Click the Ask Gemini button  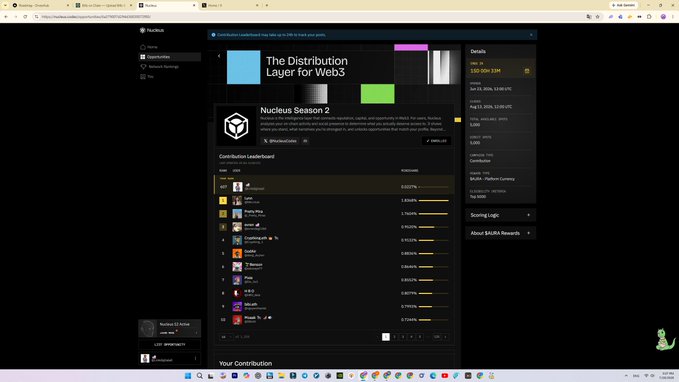[x=624, y=5]
